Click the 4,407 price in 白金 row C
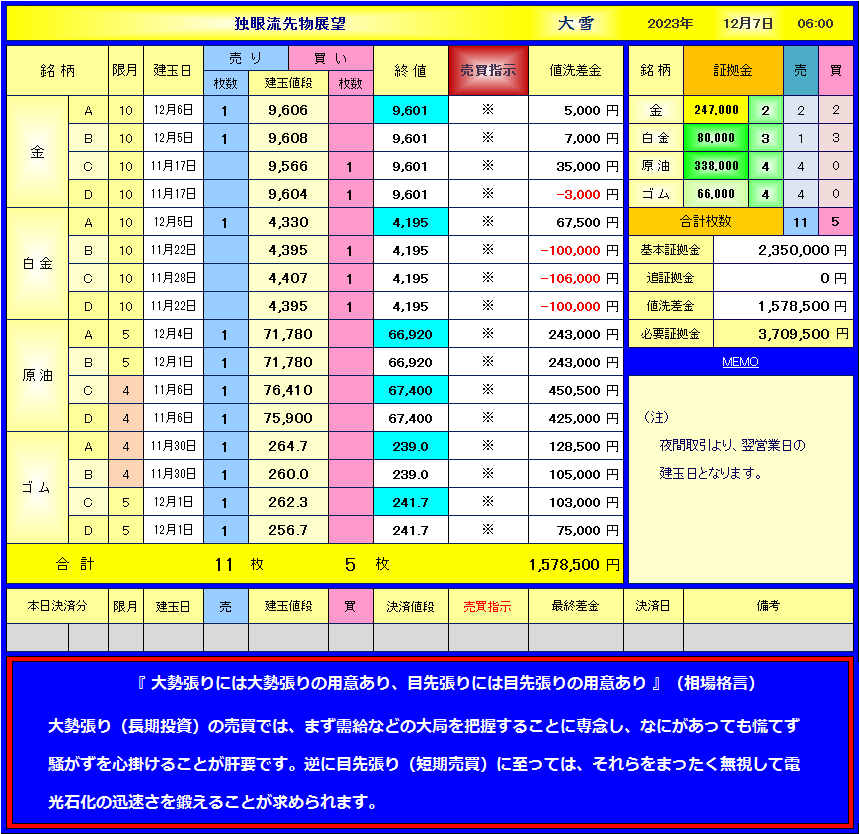The height and width of the screenshot is (834, 859). pos(288,278)
